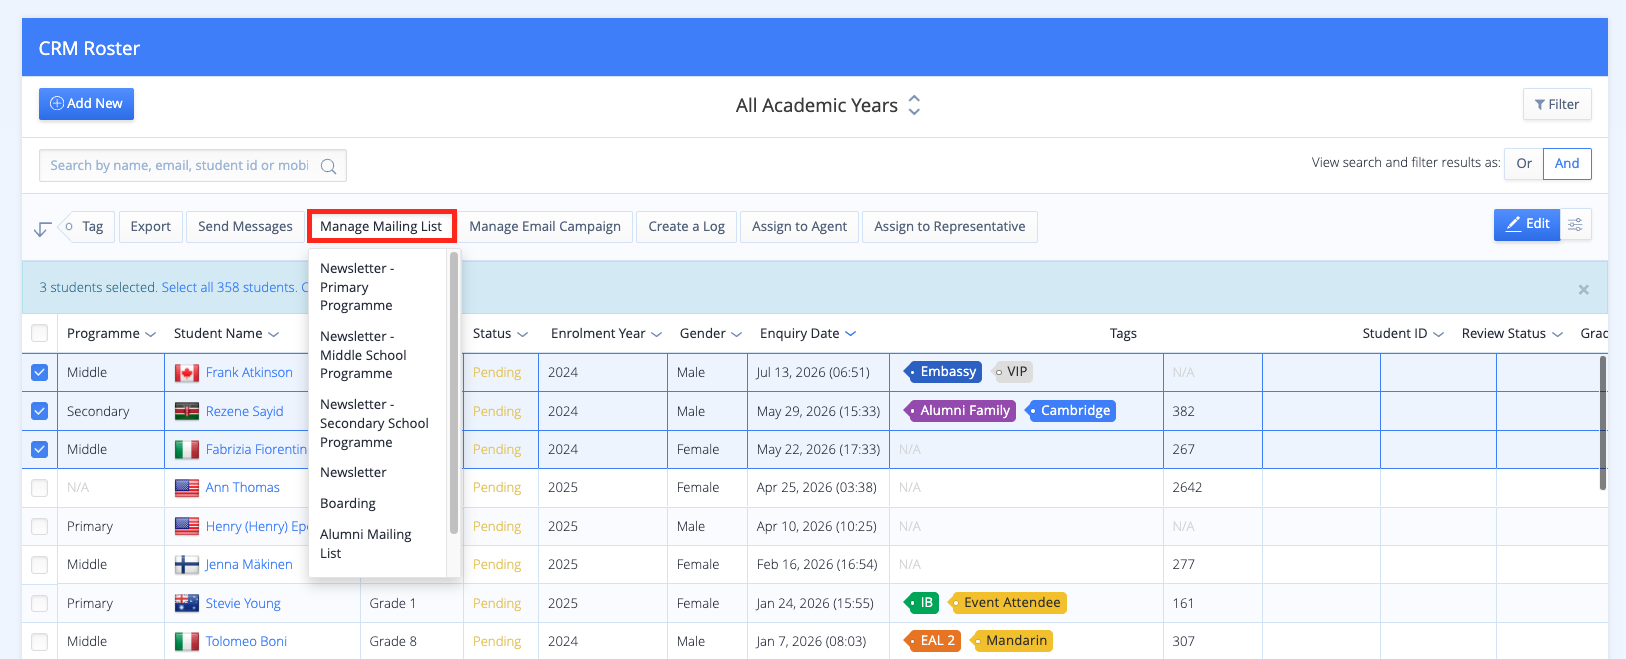This screenshot has width=1626, height=659.
Task: Open the All Academic Years selector
Action: pos(828,106)
